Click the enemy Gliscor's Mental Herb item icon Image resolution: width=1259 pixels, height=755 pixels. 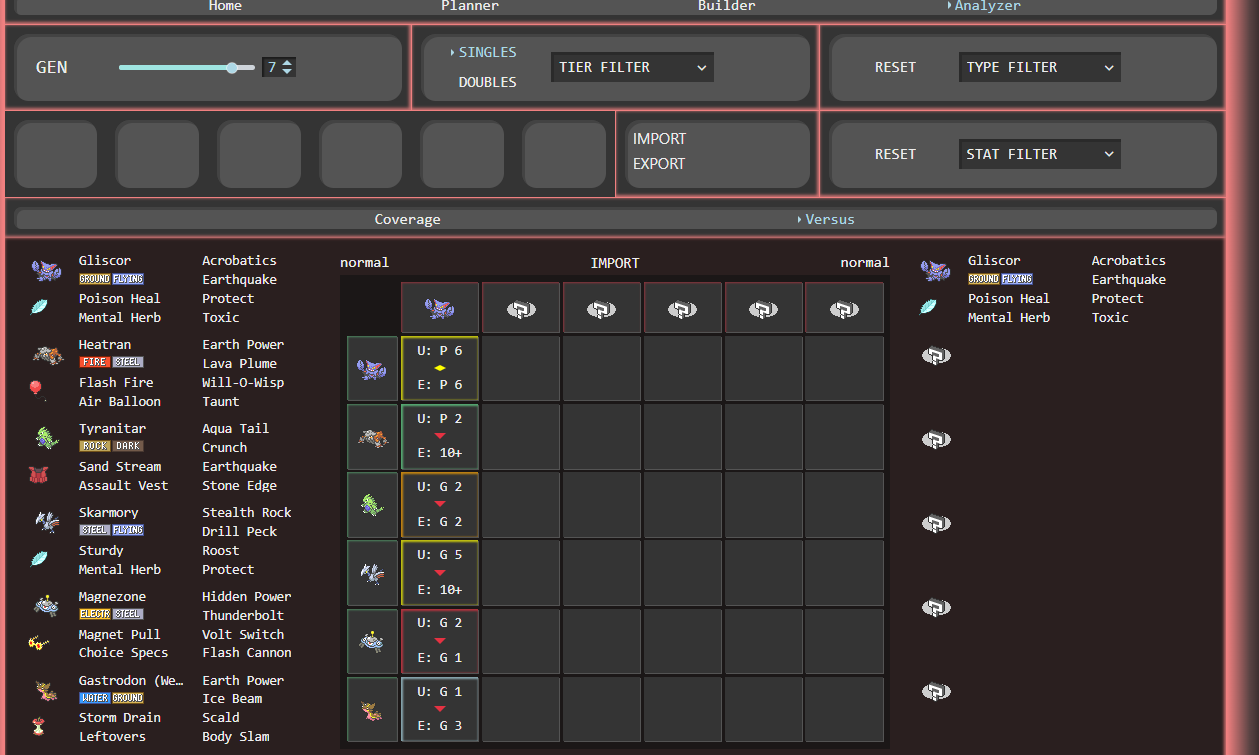pyautogui.click(x=929, y=307)
